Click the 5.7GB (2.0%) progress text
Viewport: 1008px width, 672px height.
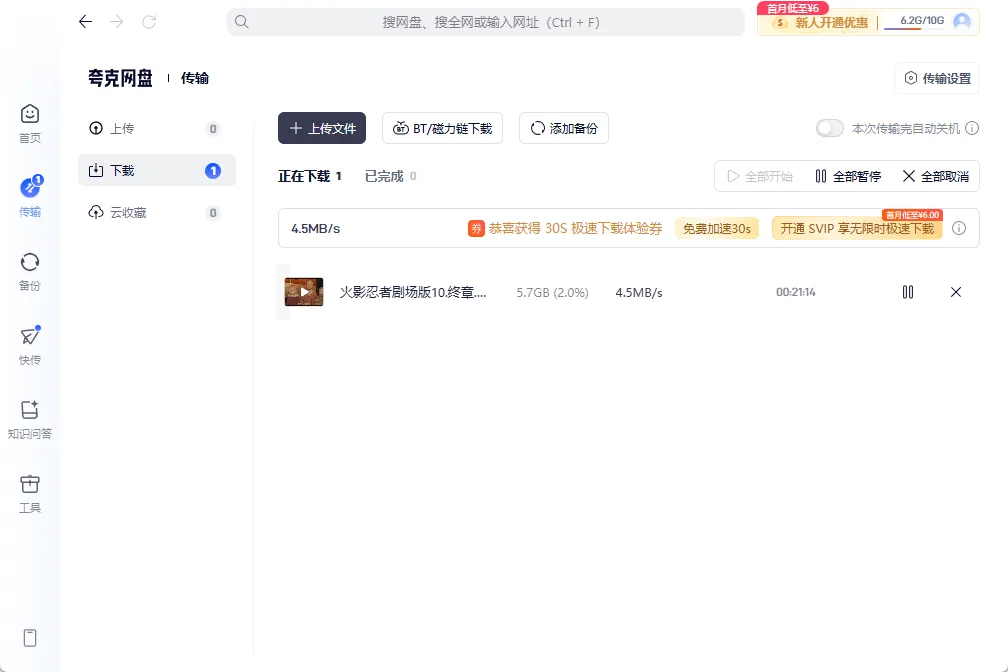(x=552, y=293)
